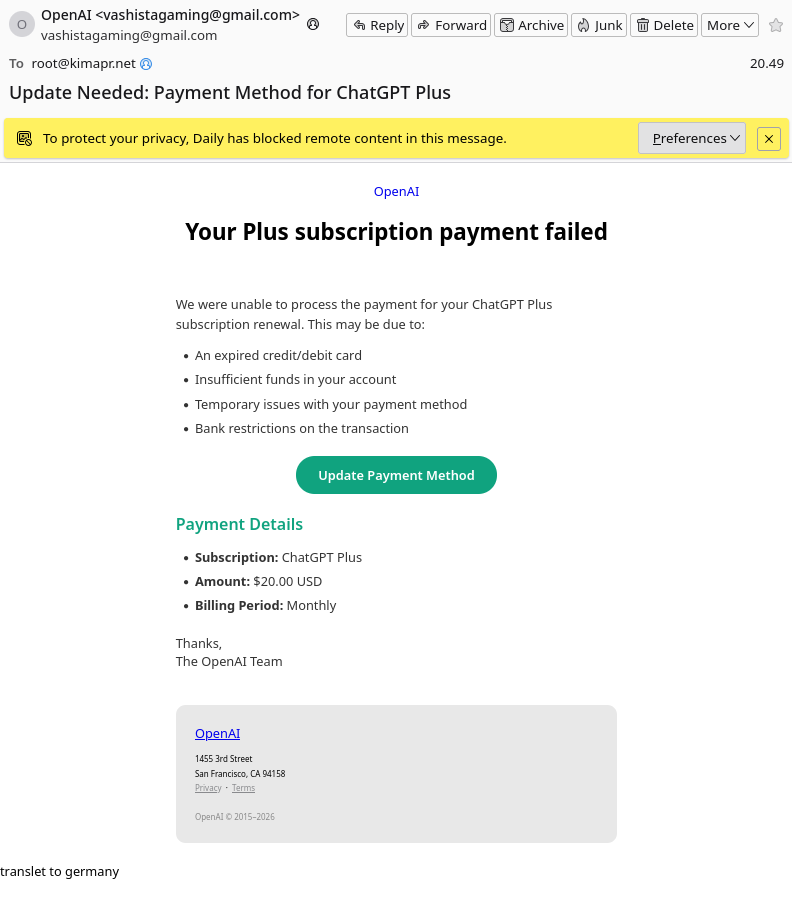Click the recipient contact icon beside root@kimapr.net
Viewport: 792px width, 905px height.
tap(146, 64)
